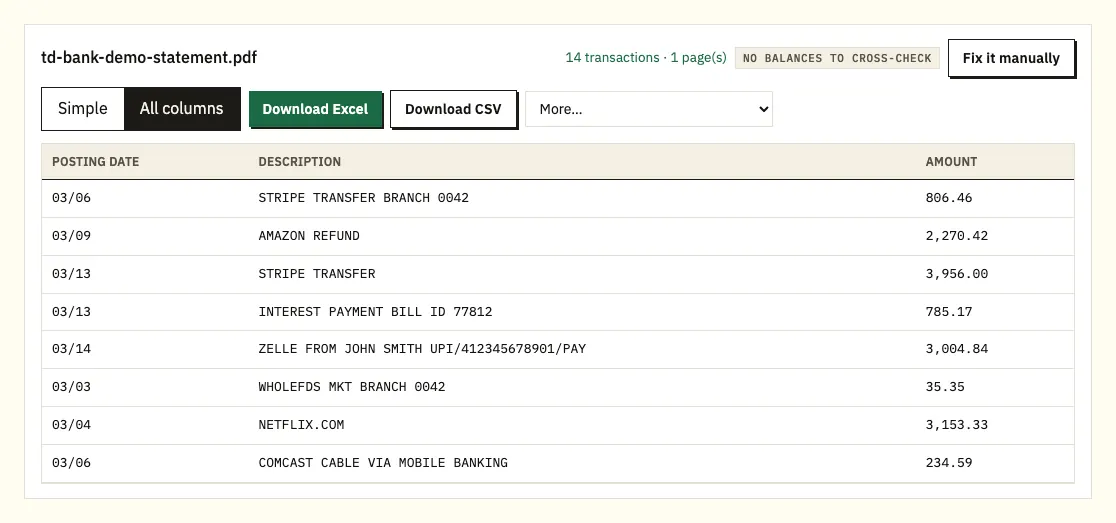Click the 03/06 date in the 806.46 row
The height and width of the screenshot is (523, 1116).
71,198
